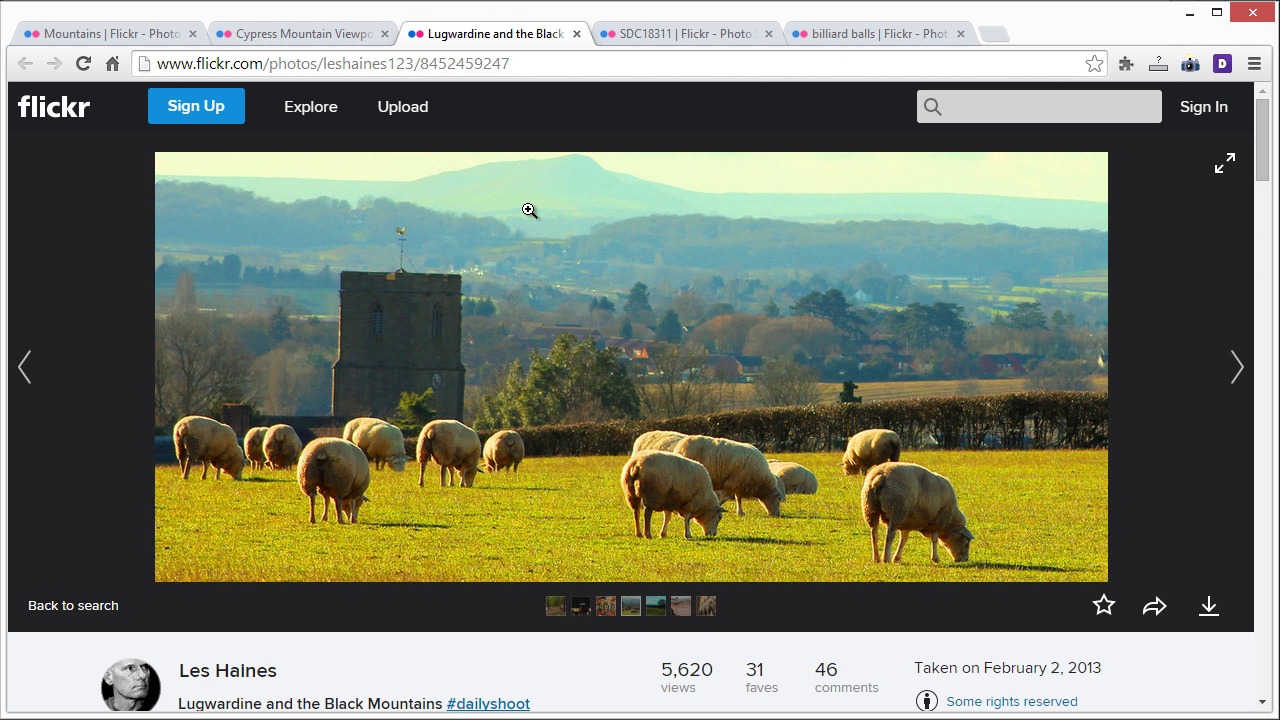This screenshot has height=720, width=1280.
Task: Open a new browser tab
Action: click(x=993, y=34)
